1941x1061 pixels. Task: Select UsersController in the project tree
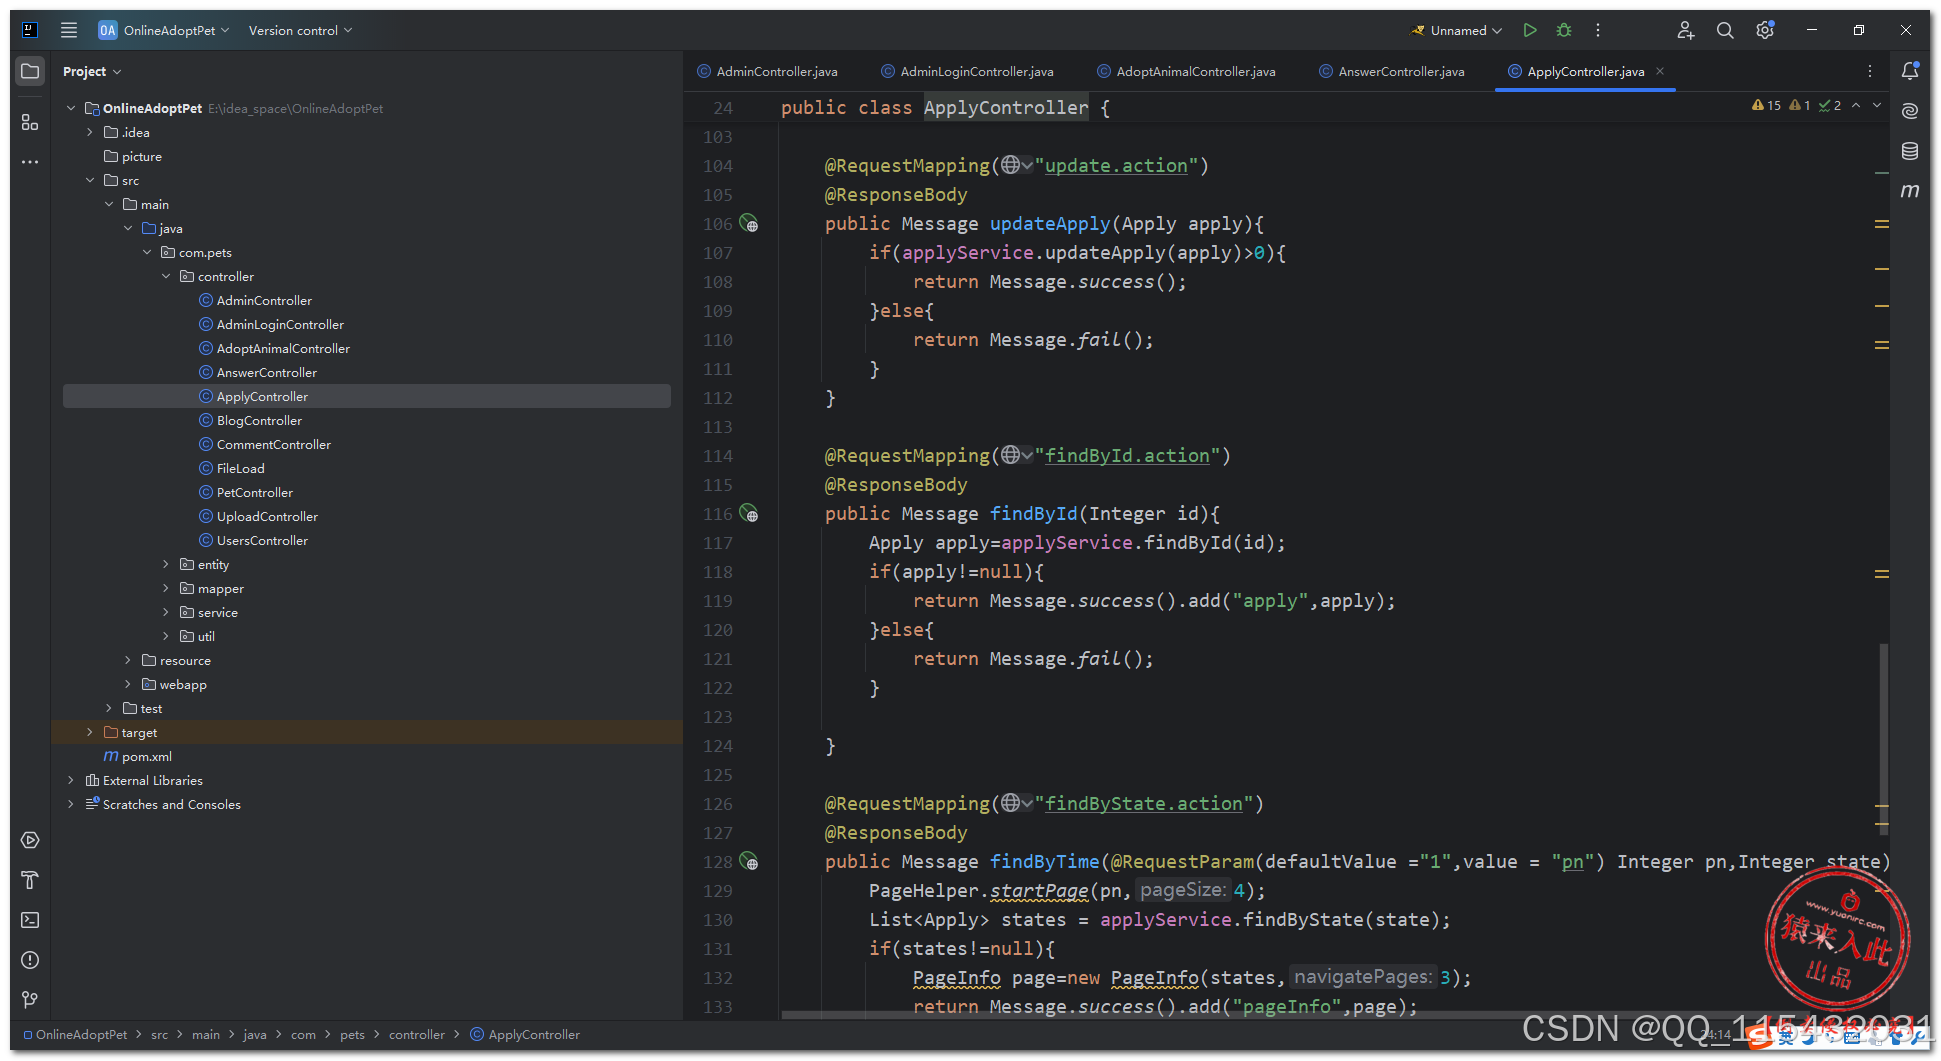coord(262,540)
